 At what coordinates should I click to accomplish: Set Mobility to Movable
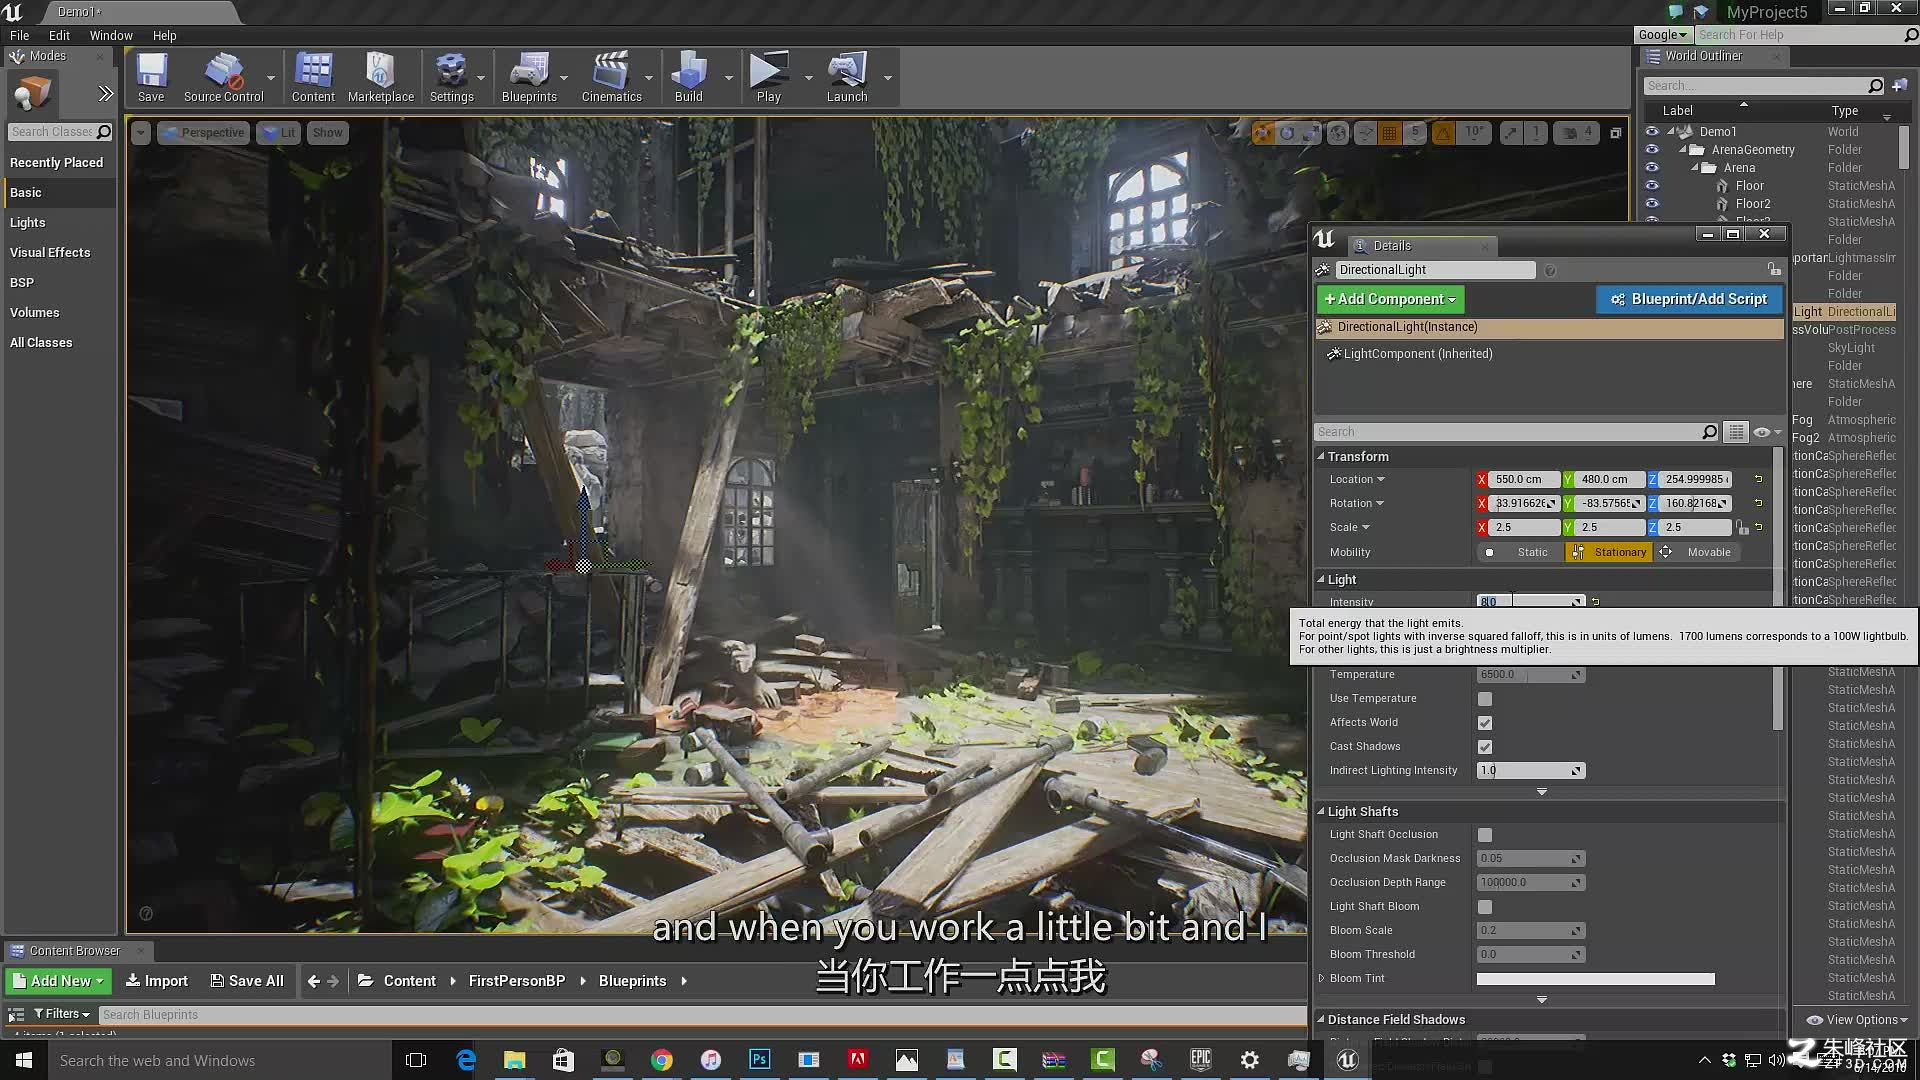point(1697,552)
